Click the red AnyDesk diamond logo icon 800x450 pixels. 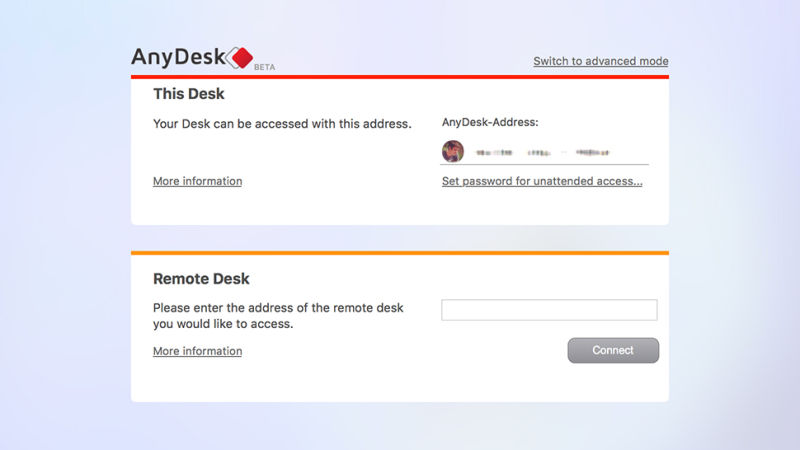240,58
